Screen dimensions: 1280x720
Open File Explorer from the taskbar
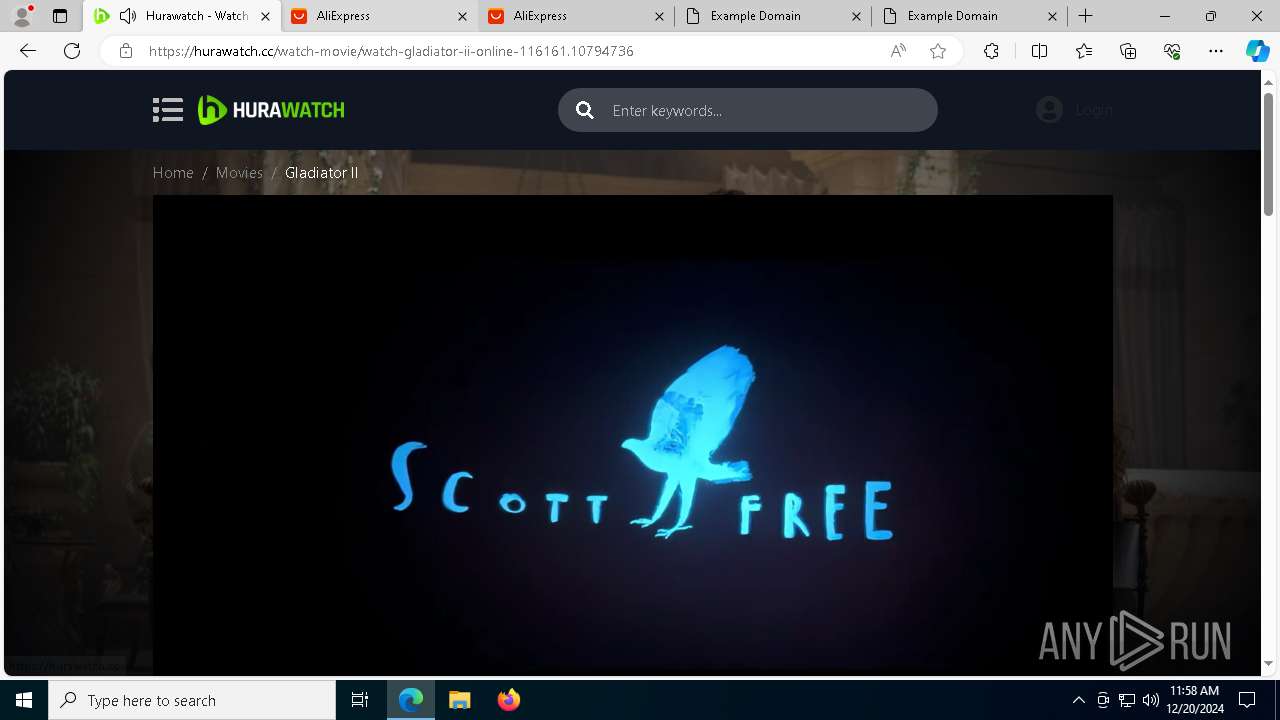click(x=459, y=700)
